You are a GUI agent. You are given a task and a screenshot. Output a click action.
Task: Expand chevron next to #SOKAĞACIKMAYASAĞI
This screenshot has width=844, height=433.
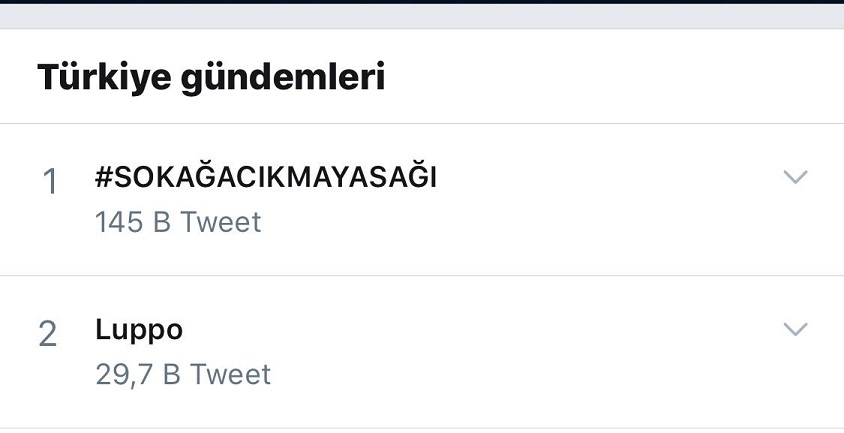pos(796,177)
